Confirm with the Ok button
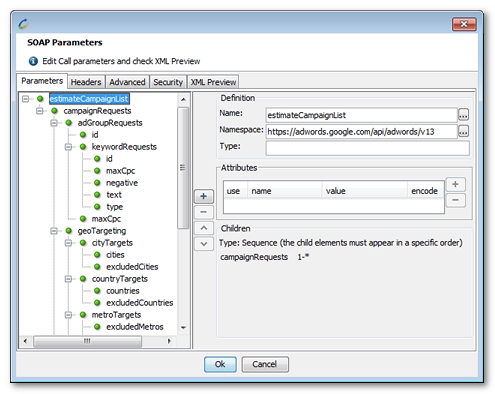The width and height of the screenshot is (495, 394). (220, 364)
